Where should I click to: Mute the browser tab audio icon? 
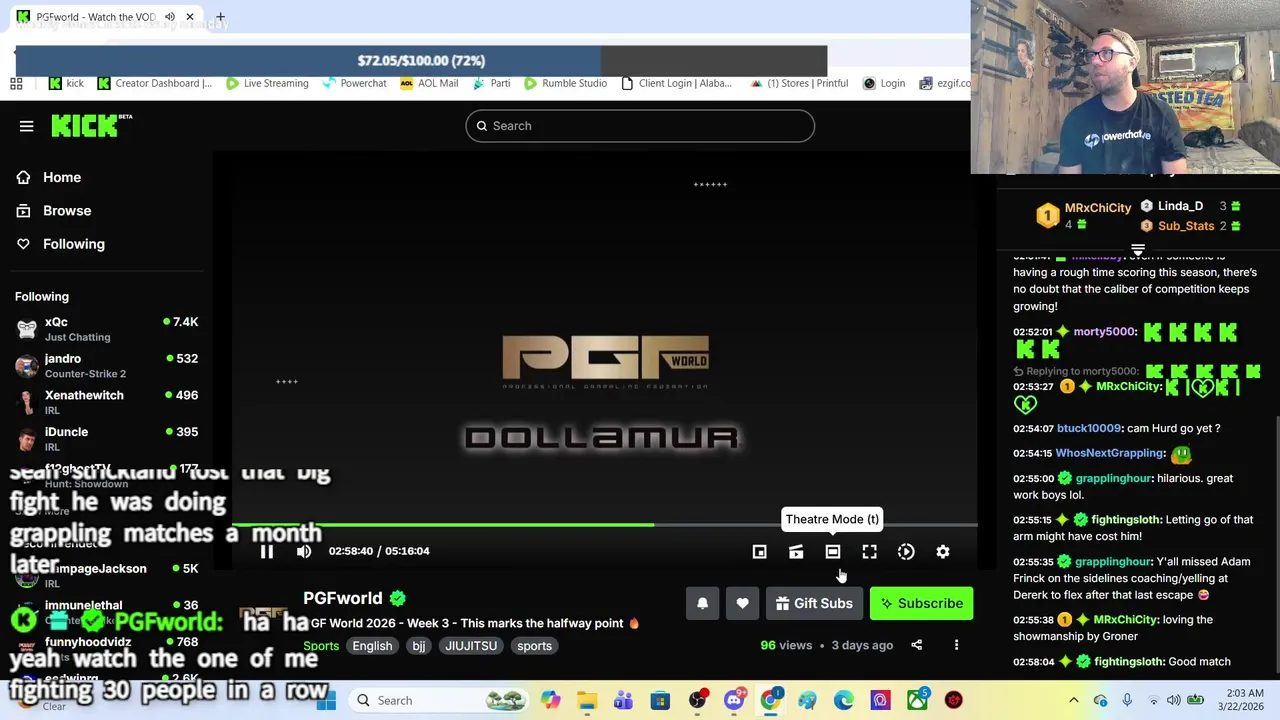(x=169, y=17)
